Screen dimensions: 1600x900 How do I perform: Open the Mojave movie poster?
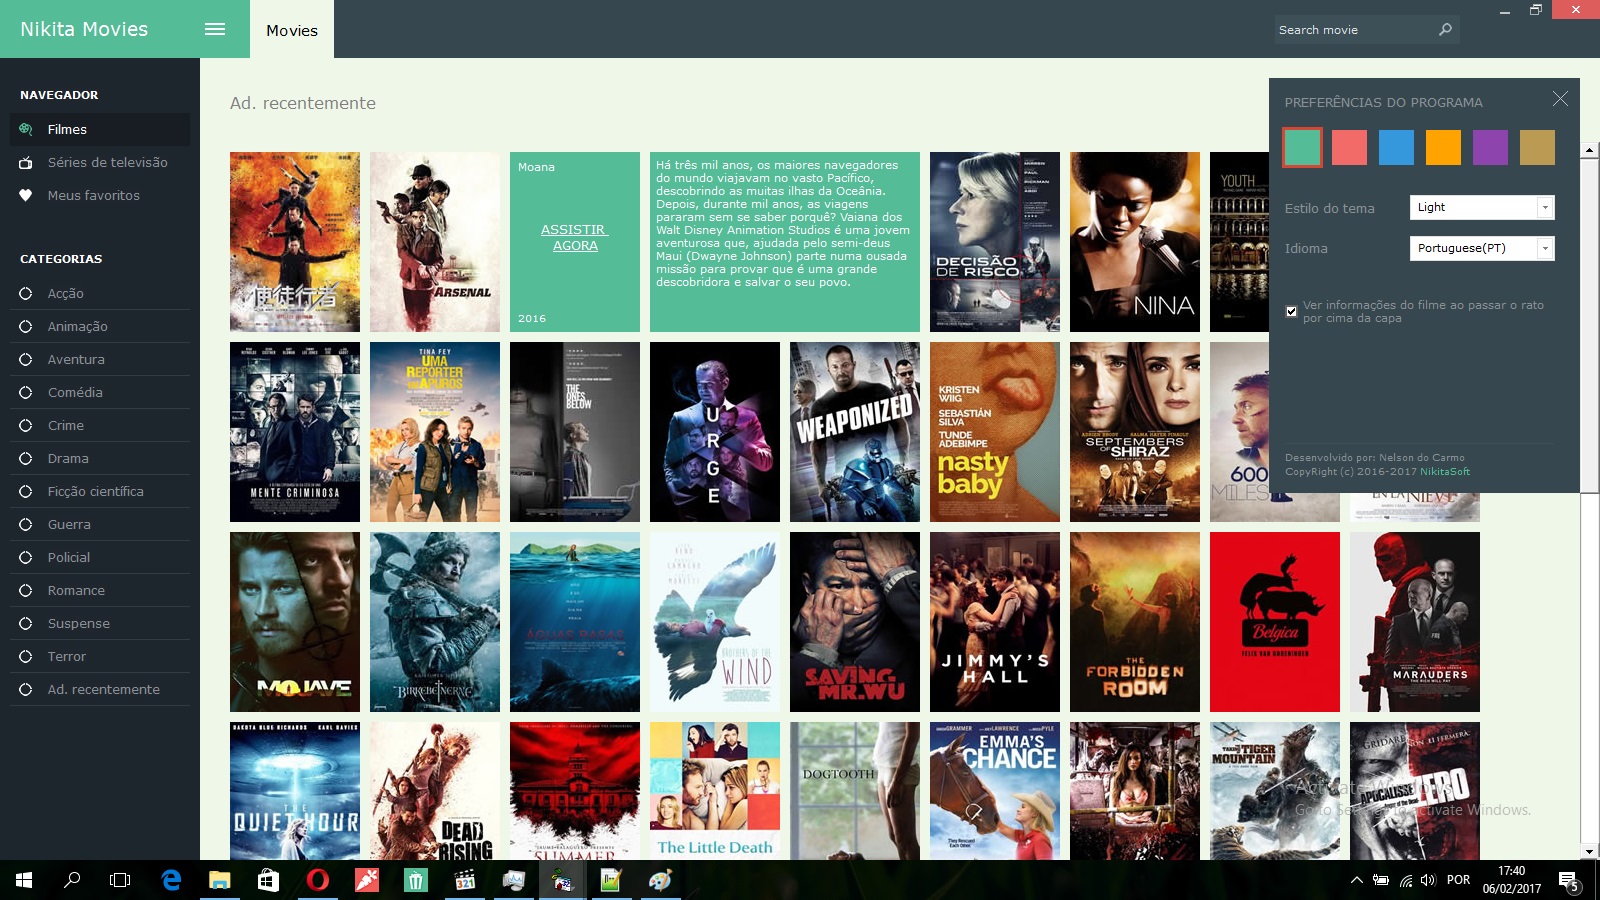(295, 622)
